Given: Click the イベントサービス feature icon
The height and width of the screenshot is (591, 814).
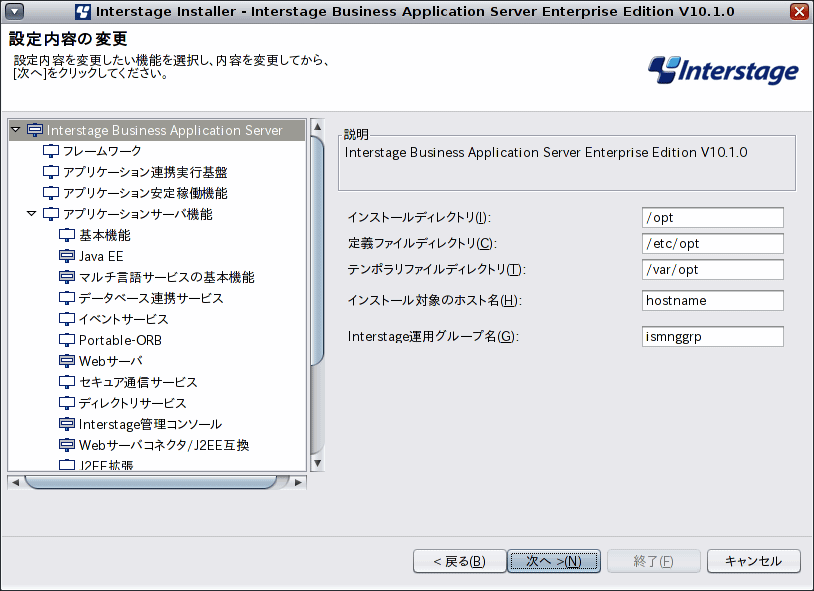Looking at the screenshot, I should (x=67, y=319).
